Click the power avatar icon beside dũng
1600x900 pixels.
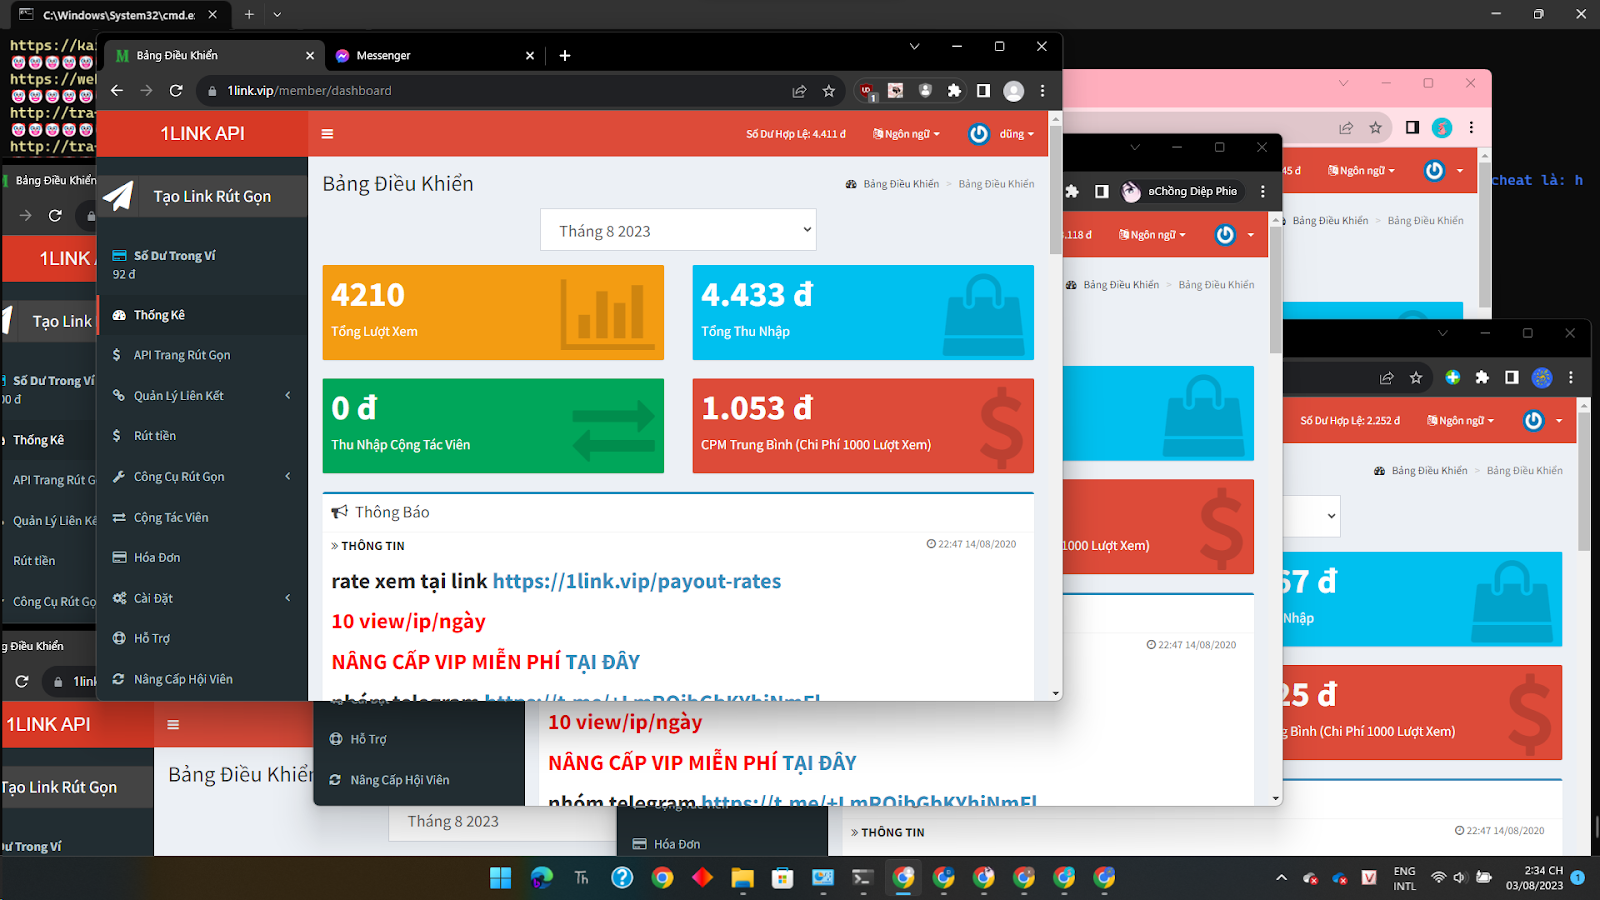[979, 134]
